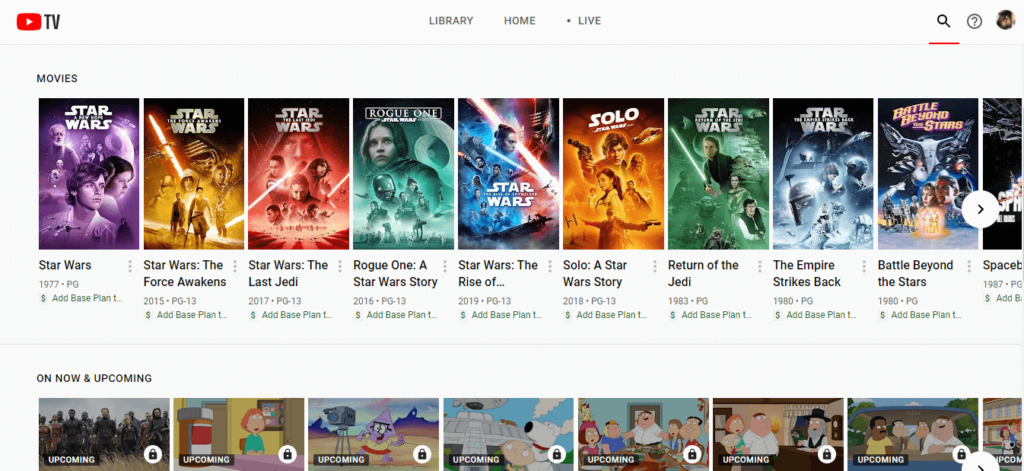Click lock icon on Brian and Stewie thumbnail
The width and height of the screenshot is (1024, 471).
tap(557, 453)
